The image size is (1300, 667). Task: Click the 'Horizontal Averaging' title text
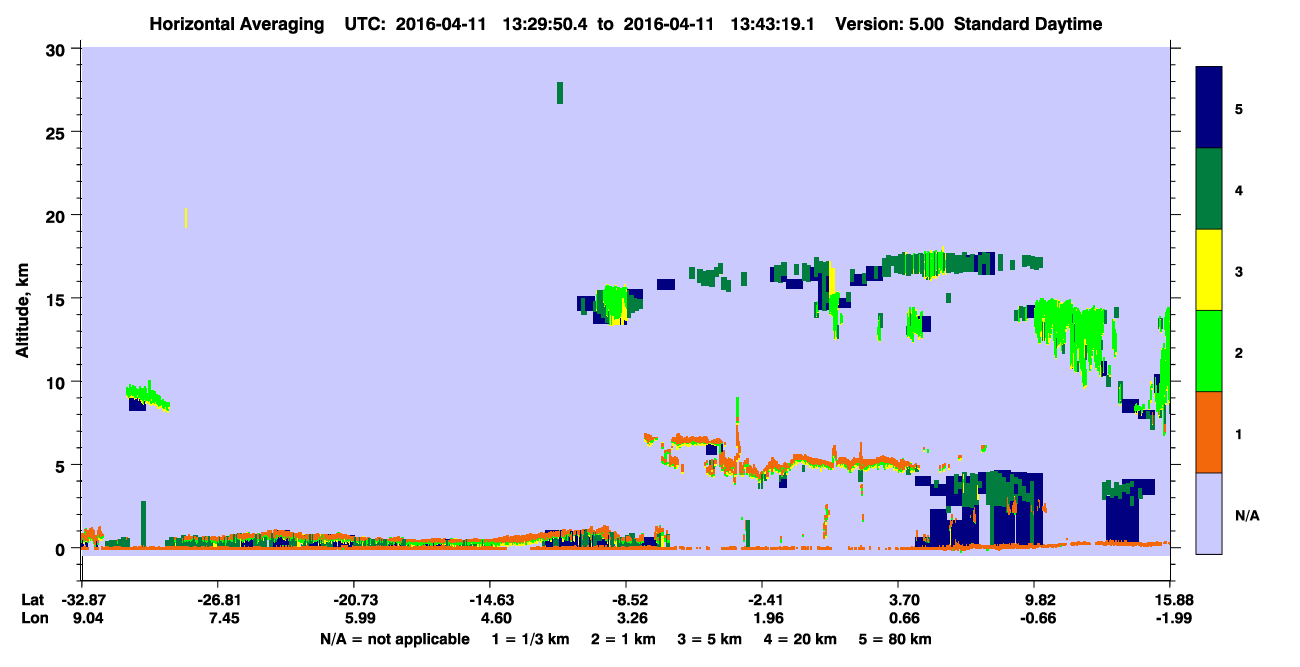[x=236, y=24]
